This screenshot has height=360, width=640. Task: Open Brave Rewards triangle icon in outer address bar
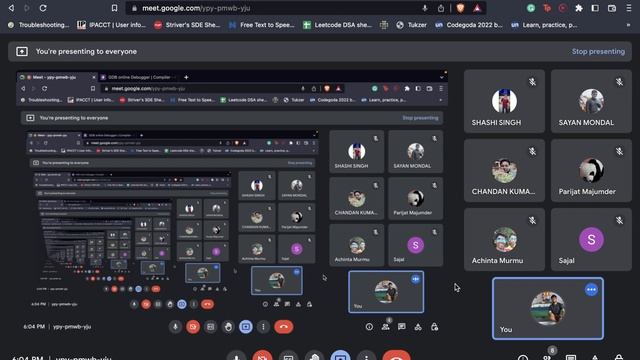477,8
